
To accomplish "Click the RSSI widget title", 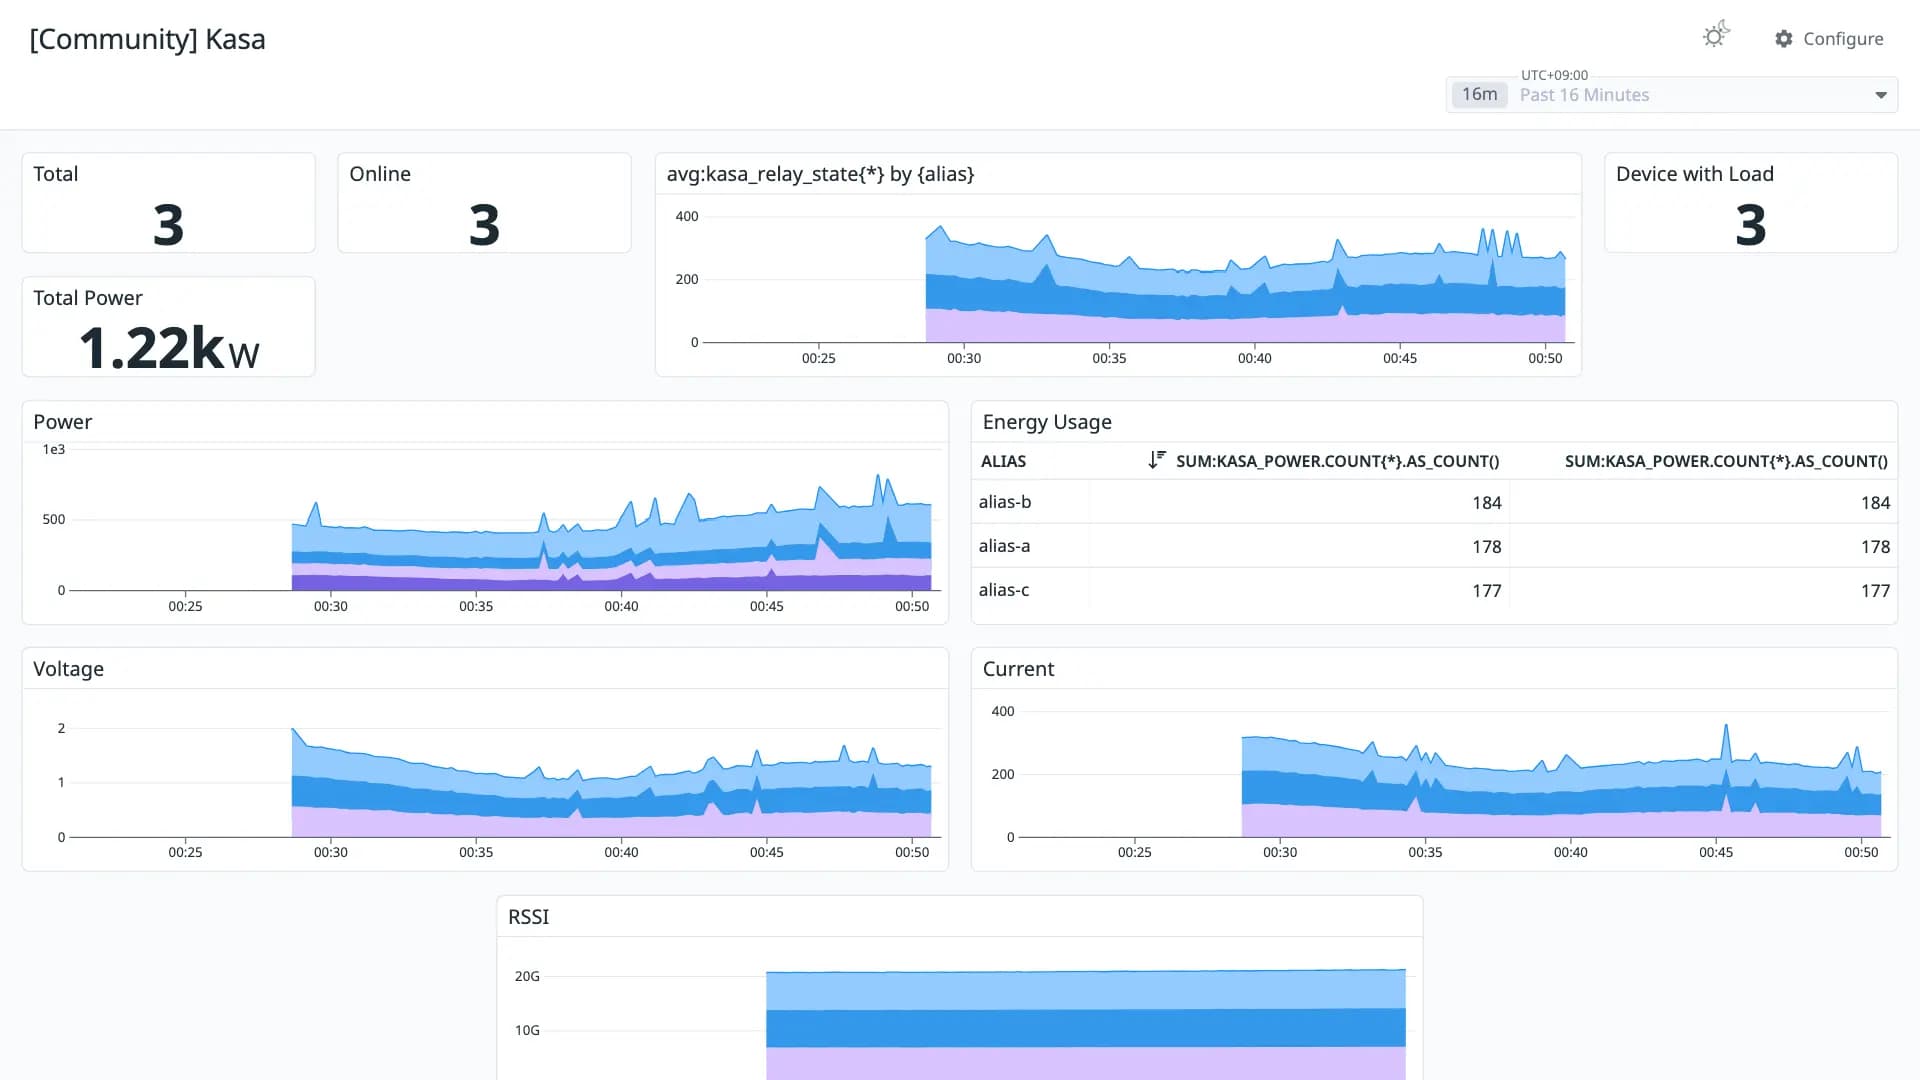I will tap(528, 917).
